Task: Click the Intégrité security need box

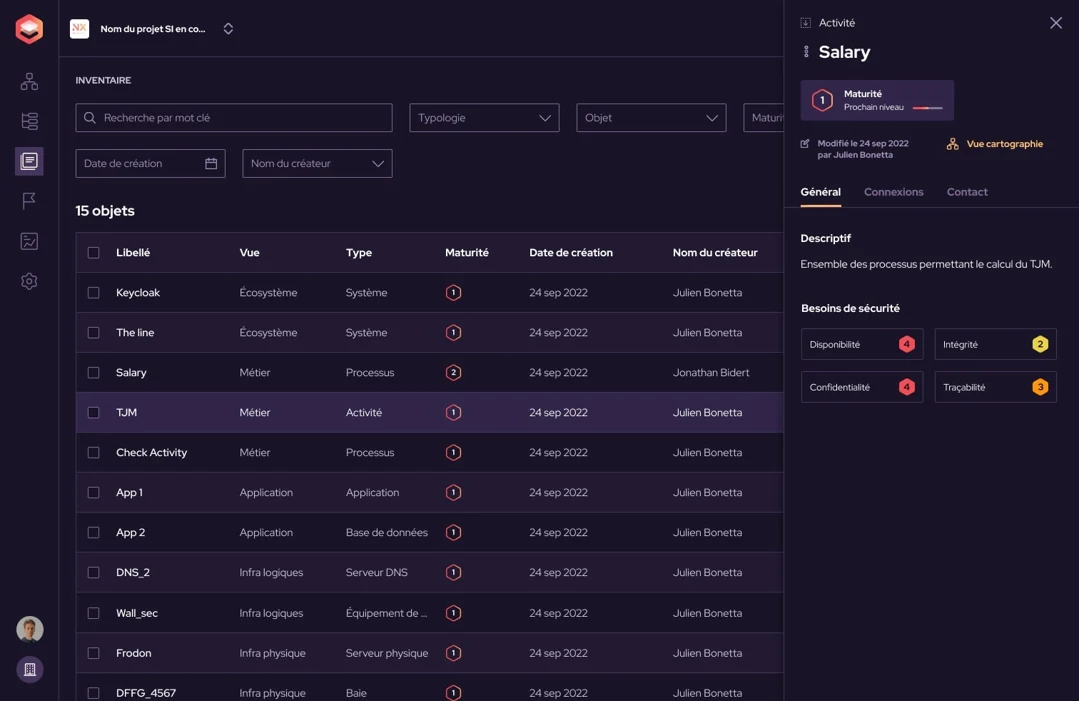Action: point(995,344)
